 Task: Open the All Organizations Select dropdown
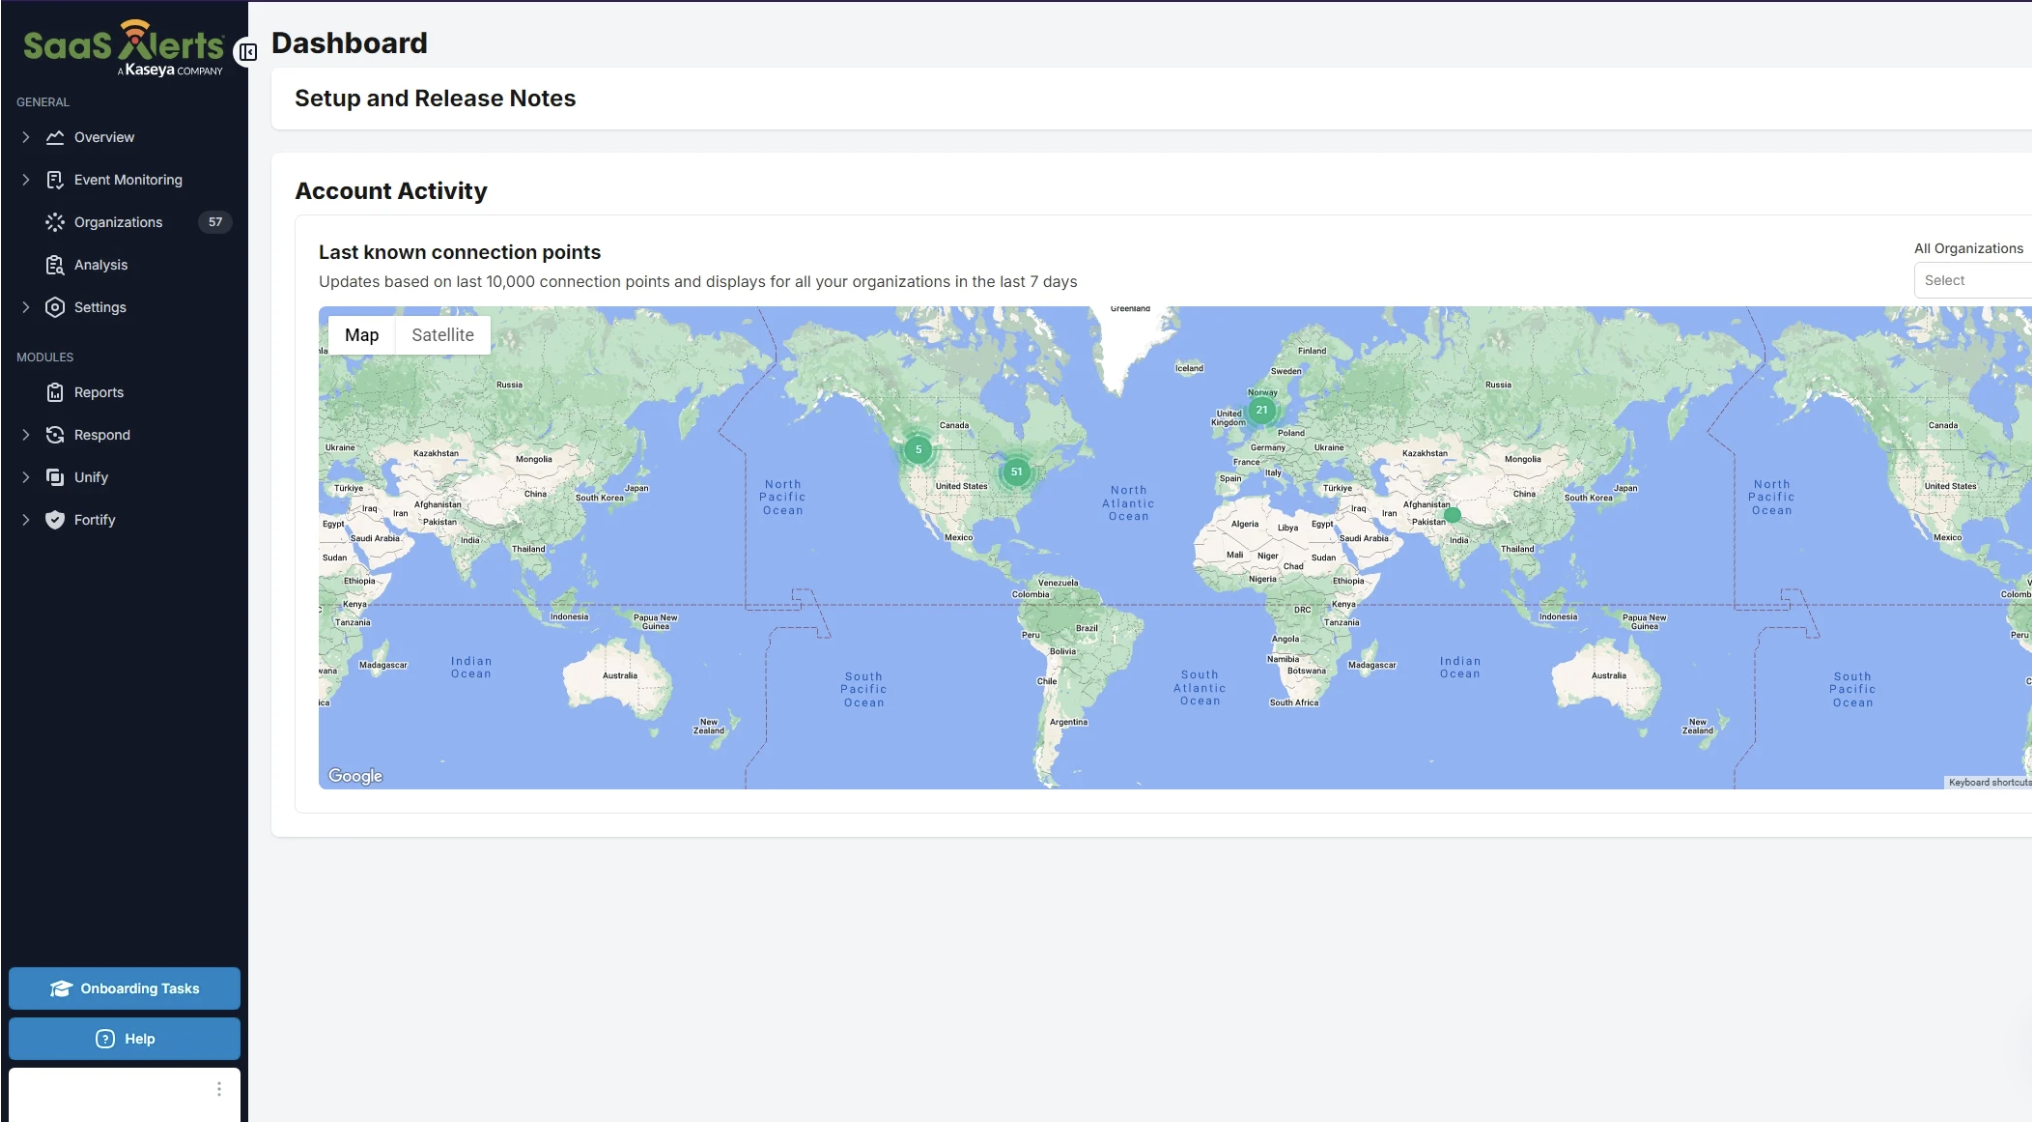[1973, 281]
